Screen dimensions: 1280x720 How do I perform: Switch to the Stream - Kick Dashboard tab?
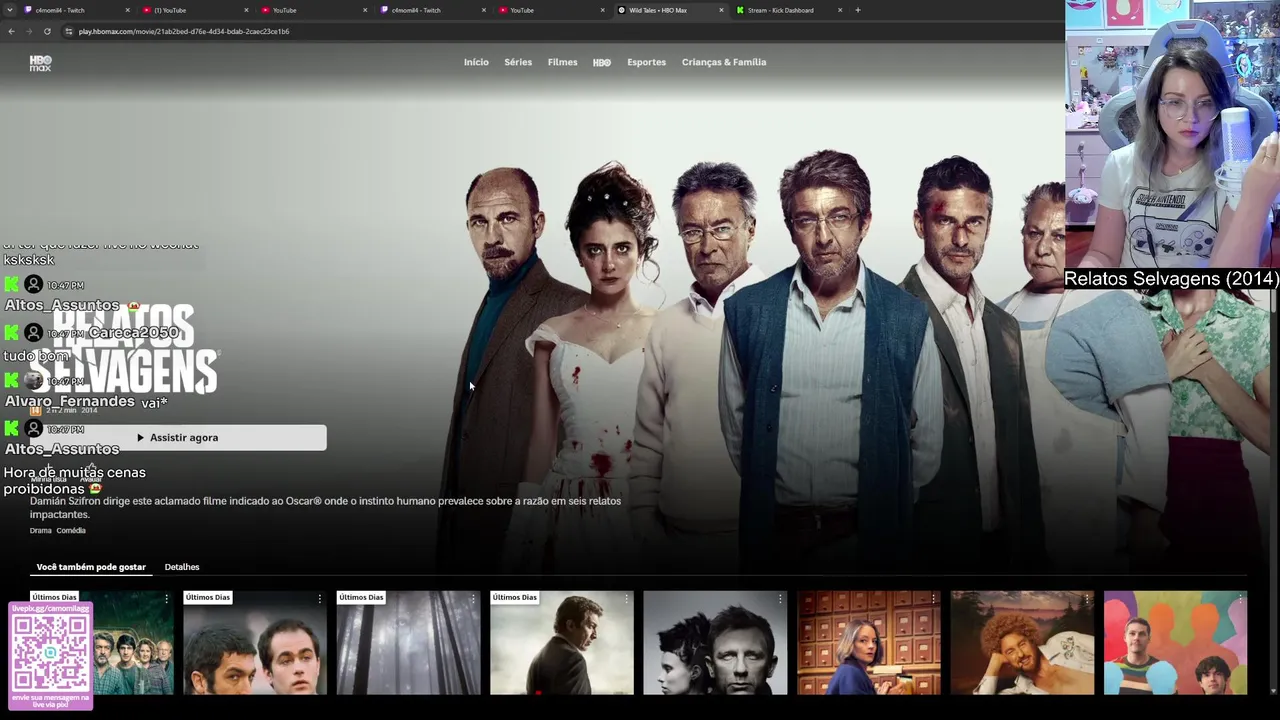[790, 10]
